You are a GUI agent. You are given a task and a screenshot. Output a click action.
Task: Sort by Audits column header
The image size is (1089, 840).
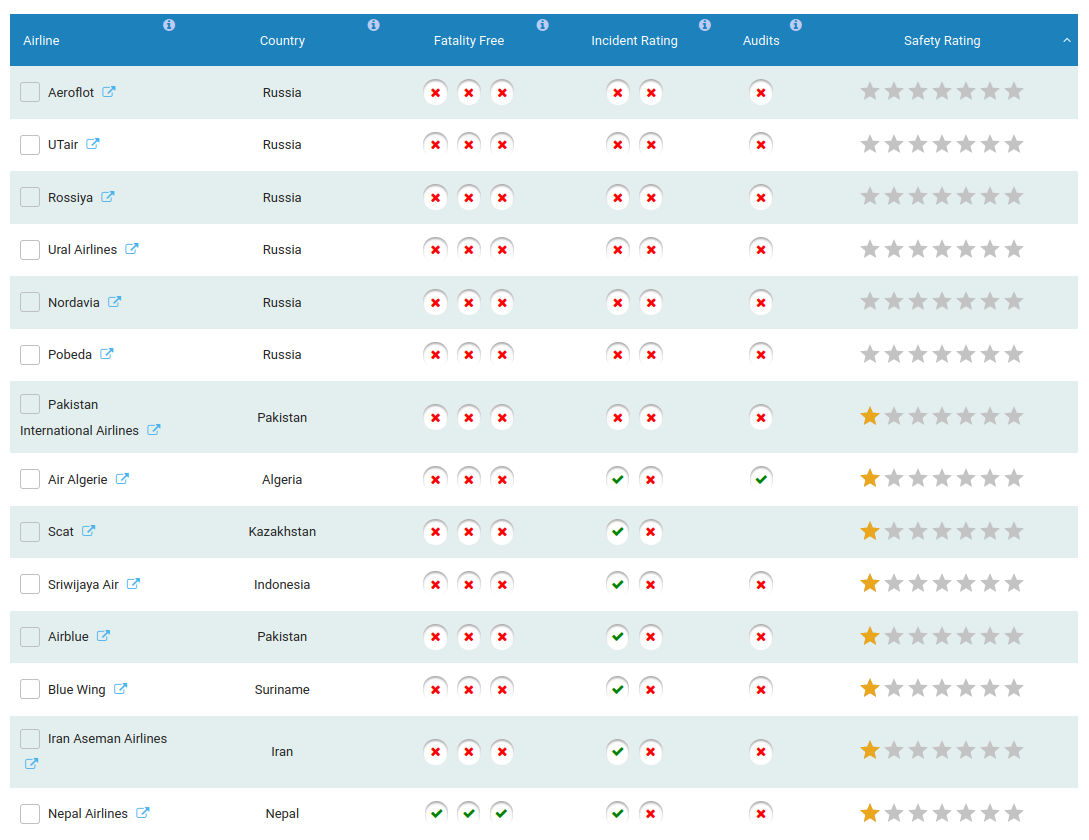pyautogui.click(x=761, y=40)
